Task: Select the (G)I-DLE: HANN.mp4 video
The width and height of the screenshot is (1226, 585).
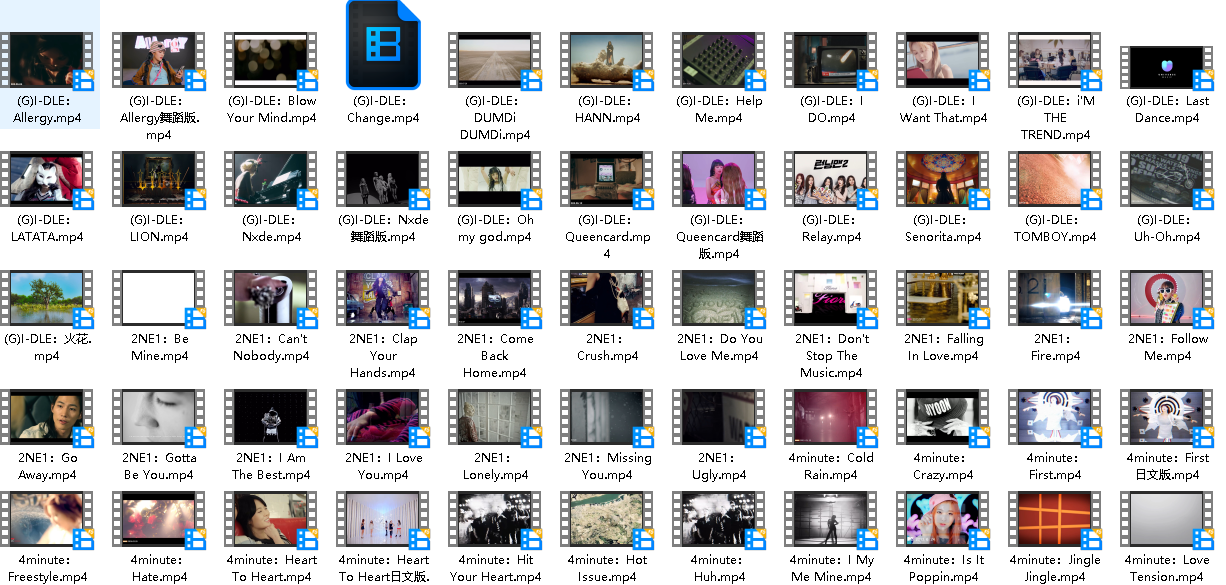Action: pos(607,60)
